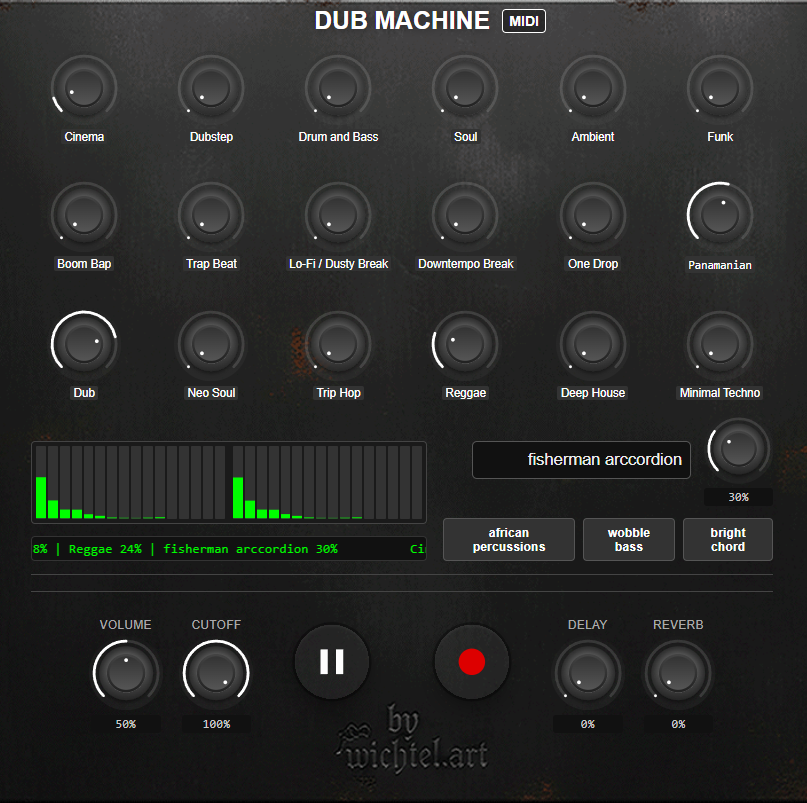Viewport: 807px width, 803px height.
Task: Click the Dub genre knob
Action: (x=84, y=345)
